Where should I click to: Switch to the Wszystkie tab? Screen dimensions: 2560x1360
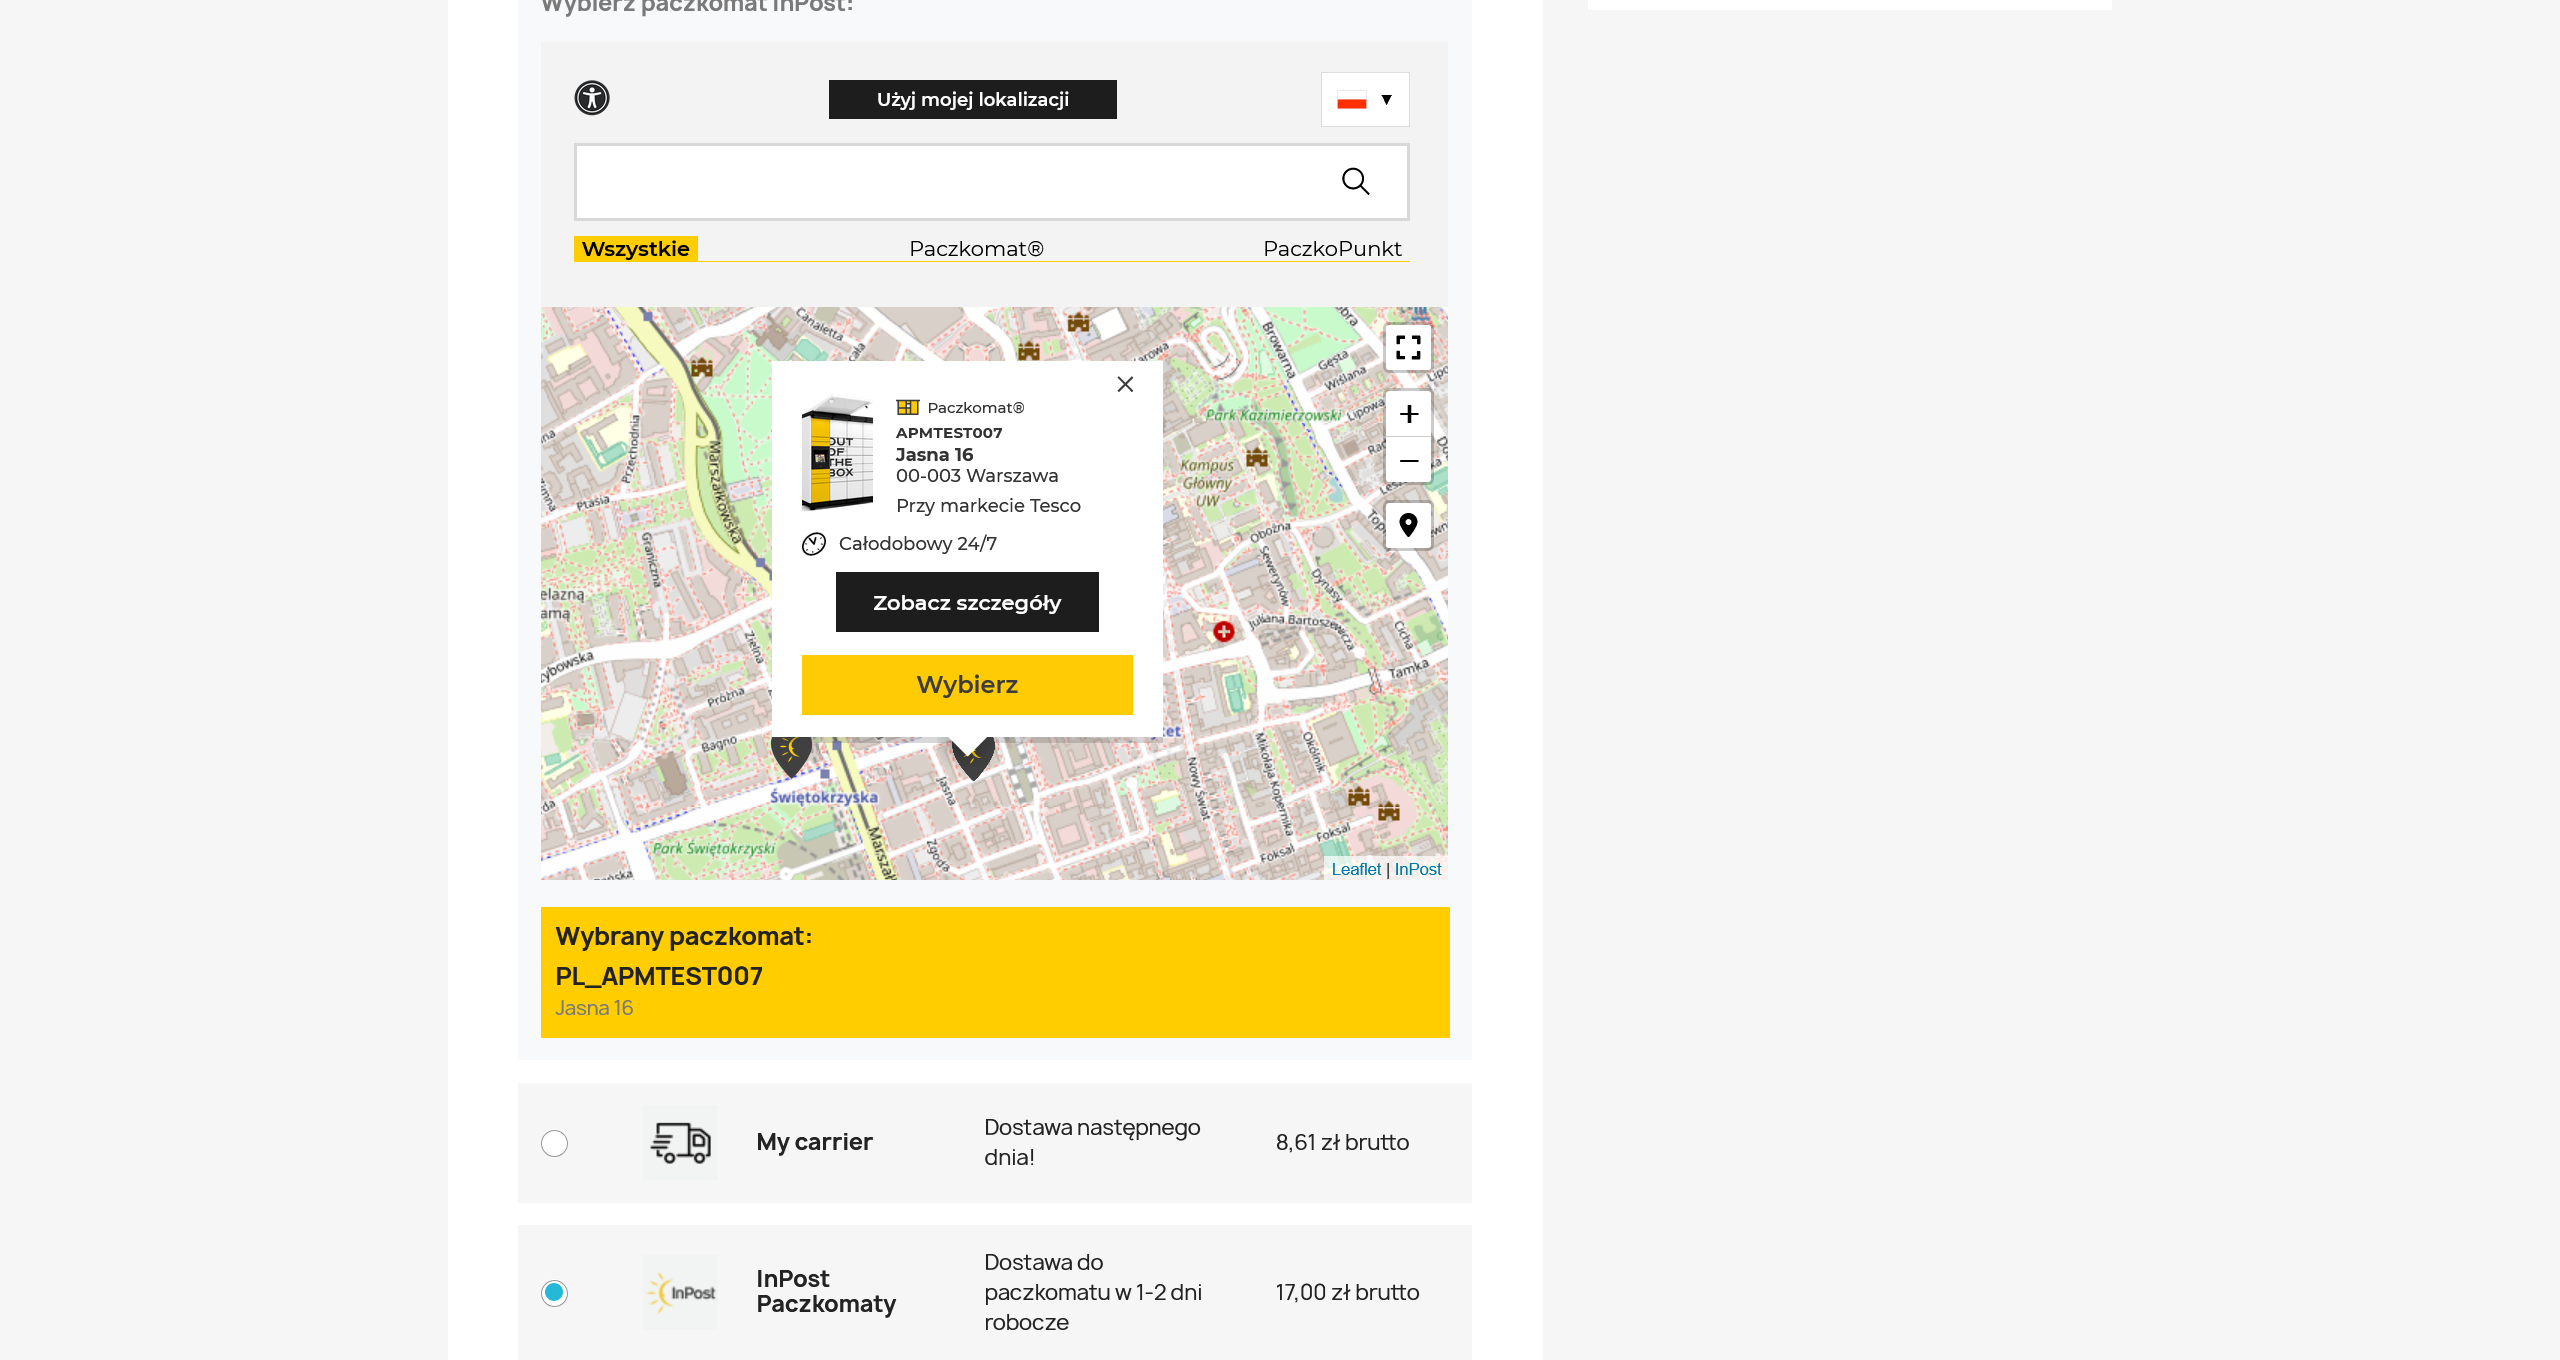click(x=635, y=249)
